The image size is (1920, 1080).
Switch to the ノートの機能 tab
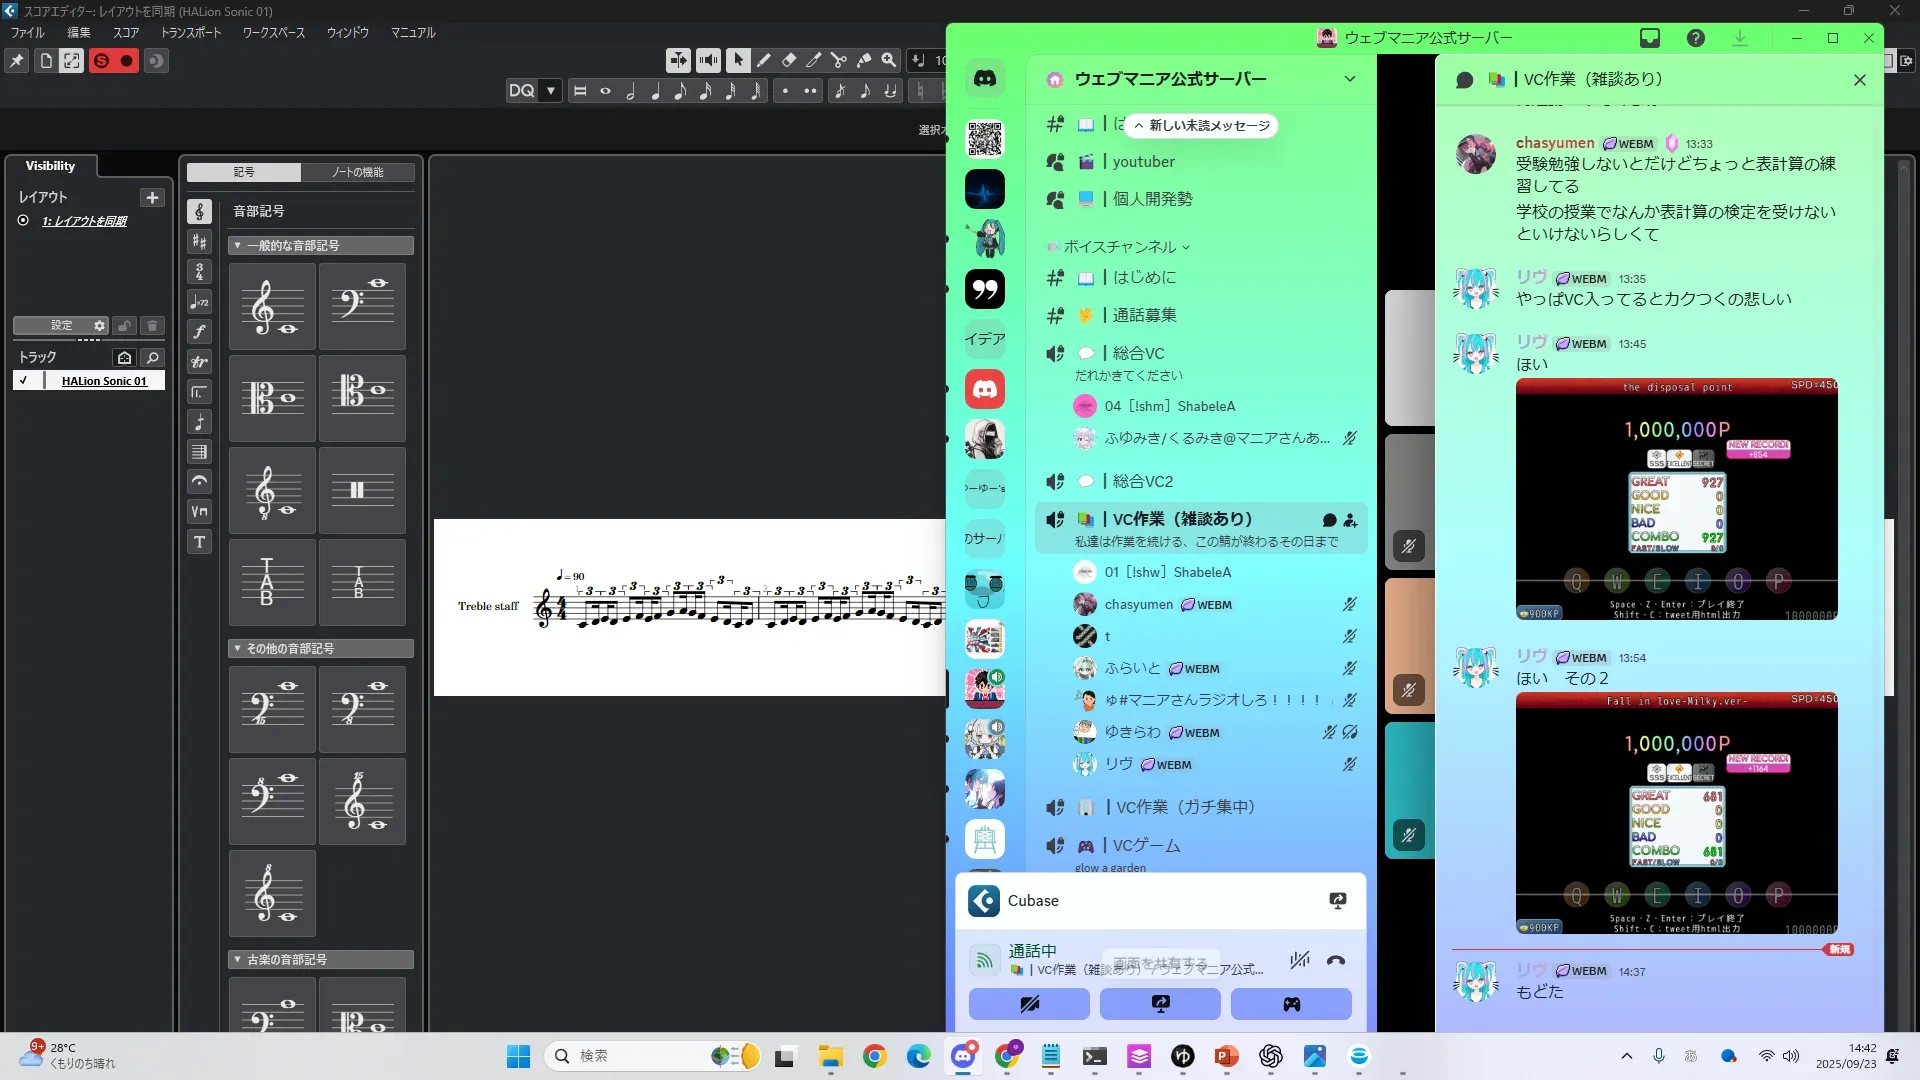pyautogui.click(x=357, y=172)
